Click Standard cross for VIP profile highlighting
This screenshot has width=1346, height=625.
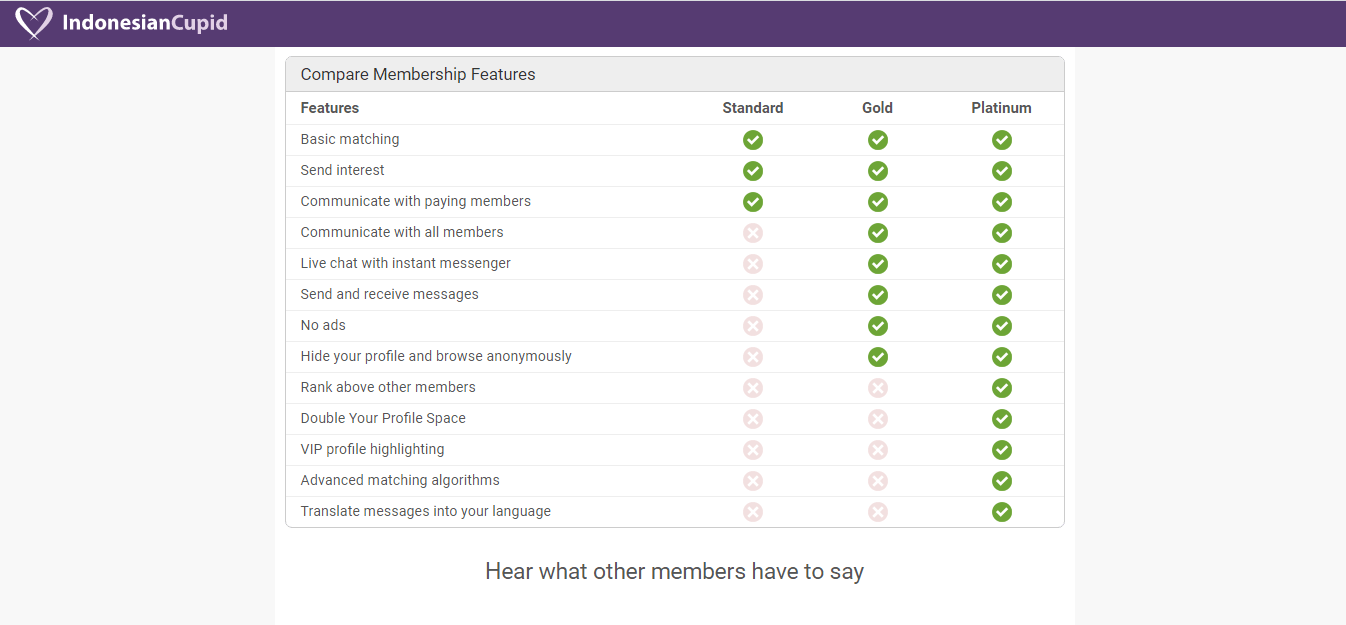click(x=753, y=450)
